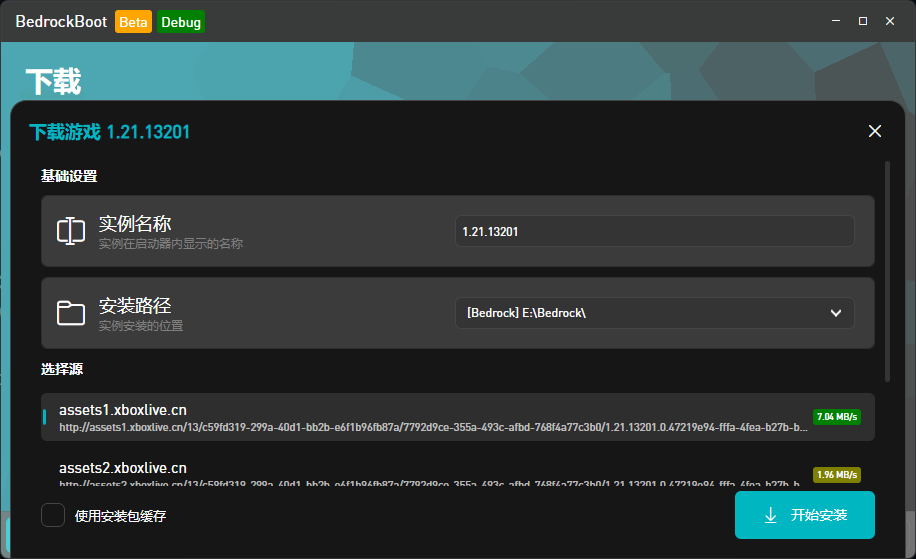Click the 1.96 MB/s speed badge
Image resolution: width=916 pixels, height=559 pixels.
point(837,474)
